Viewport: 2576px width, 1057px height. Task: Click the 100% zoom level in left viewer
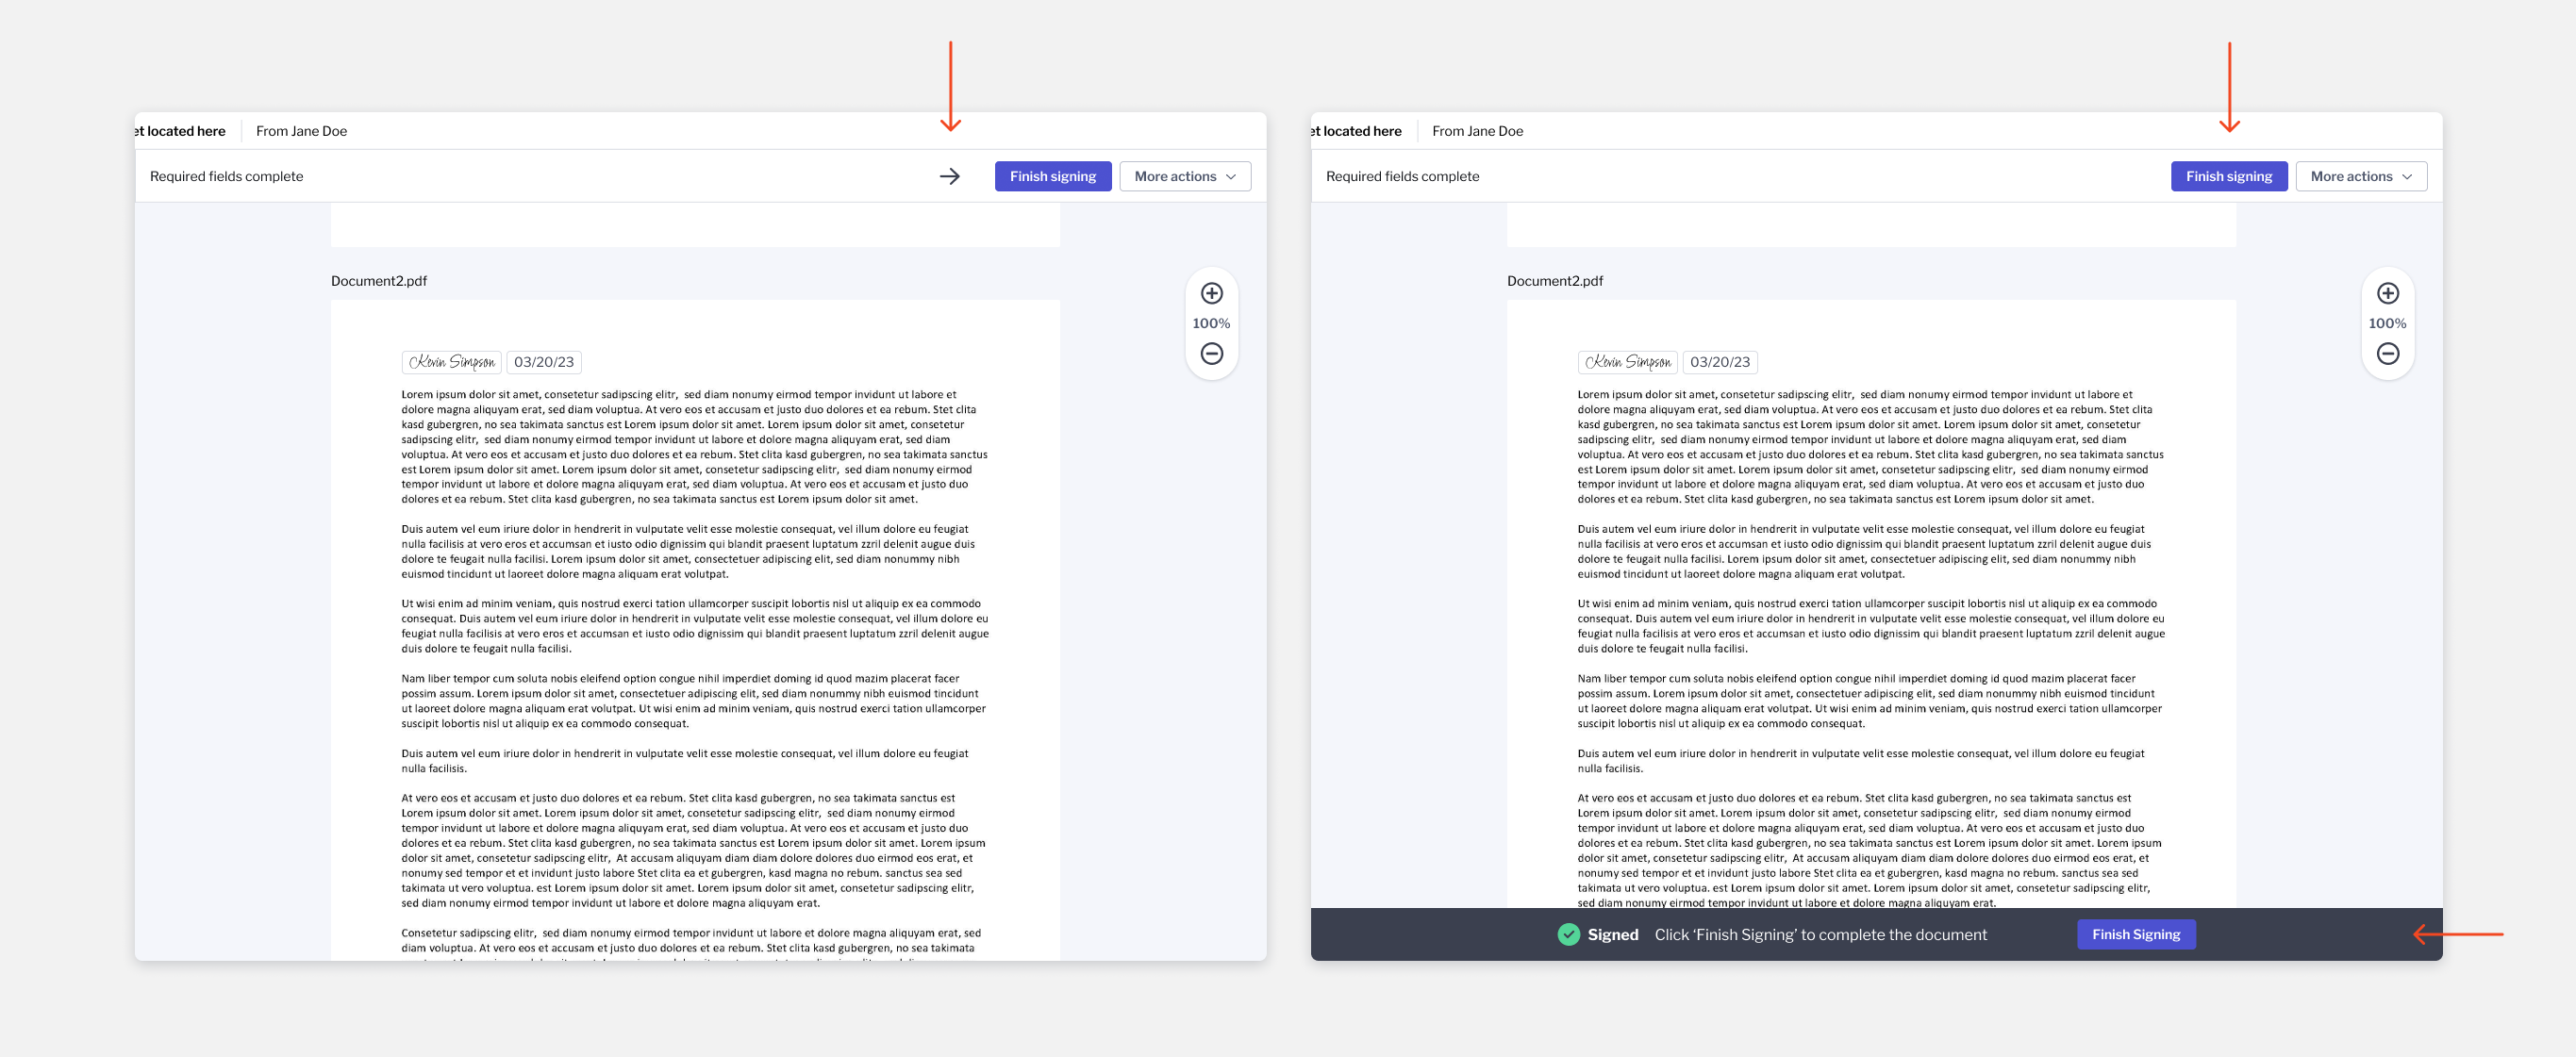[1211, 323]
